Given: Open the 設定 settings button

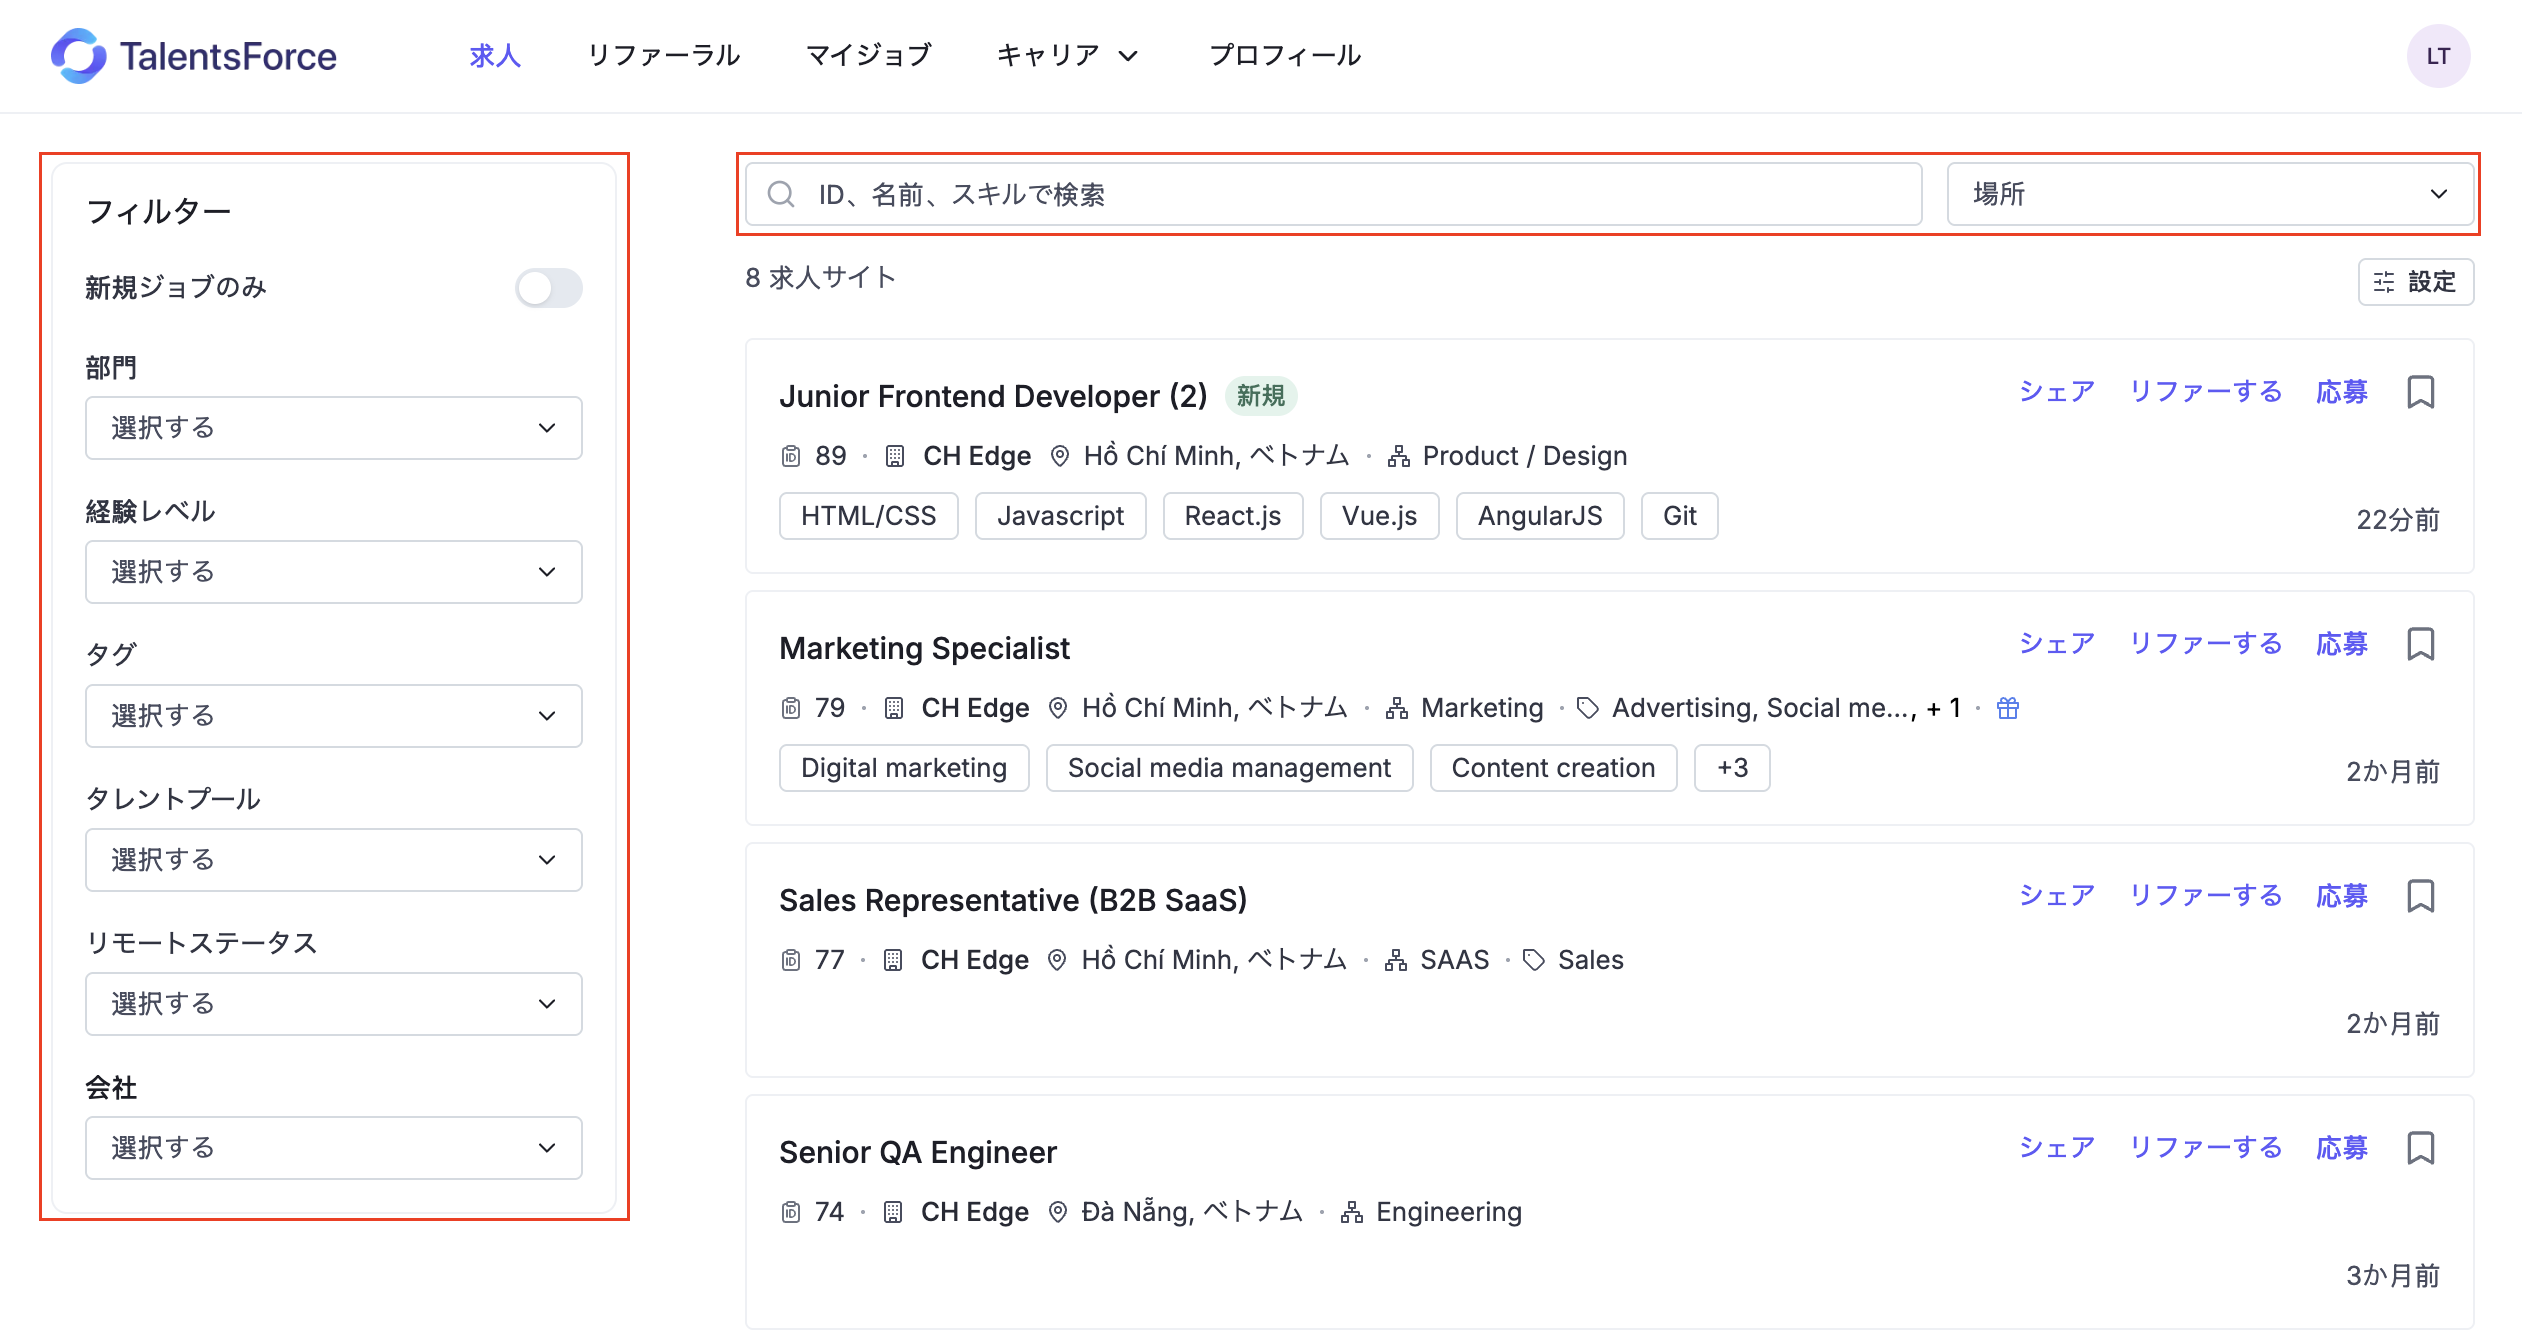Looking at the screenshot, I should pos(2415,282).
